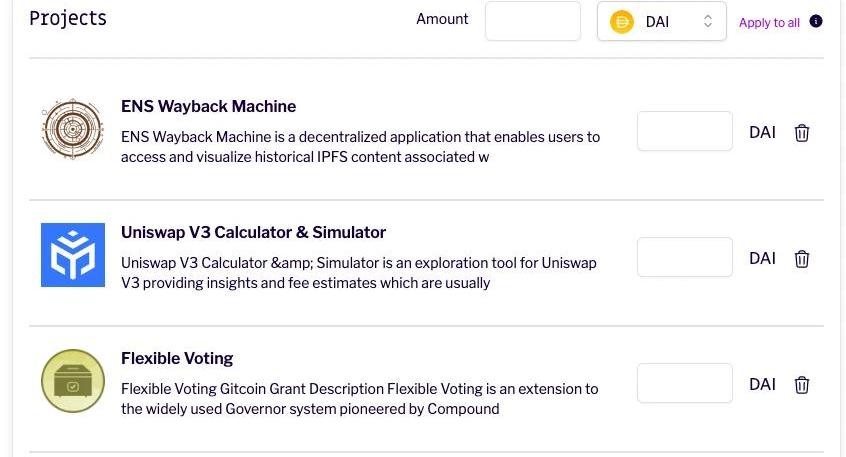Focus the top Amount input field

pos(533,21)
